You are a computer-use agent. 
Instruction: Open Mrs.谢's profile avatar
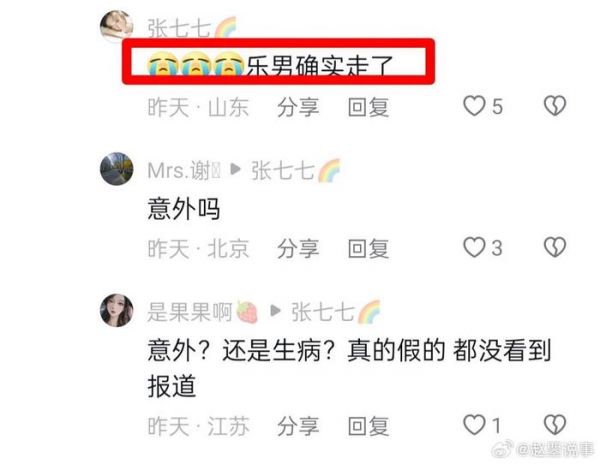(116, 169)
